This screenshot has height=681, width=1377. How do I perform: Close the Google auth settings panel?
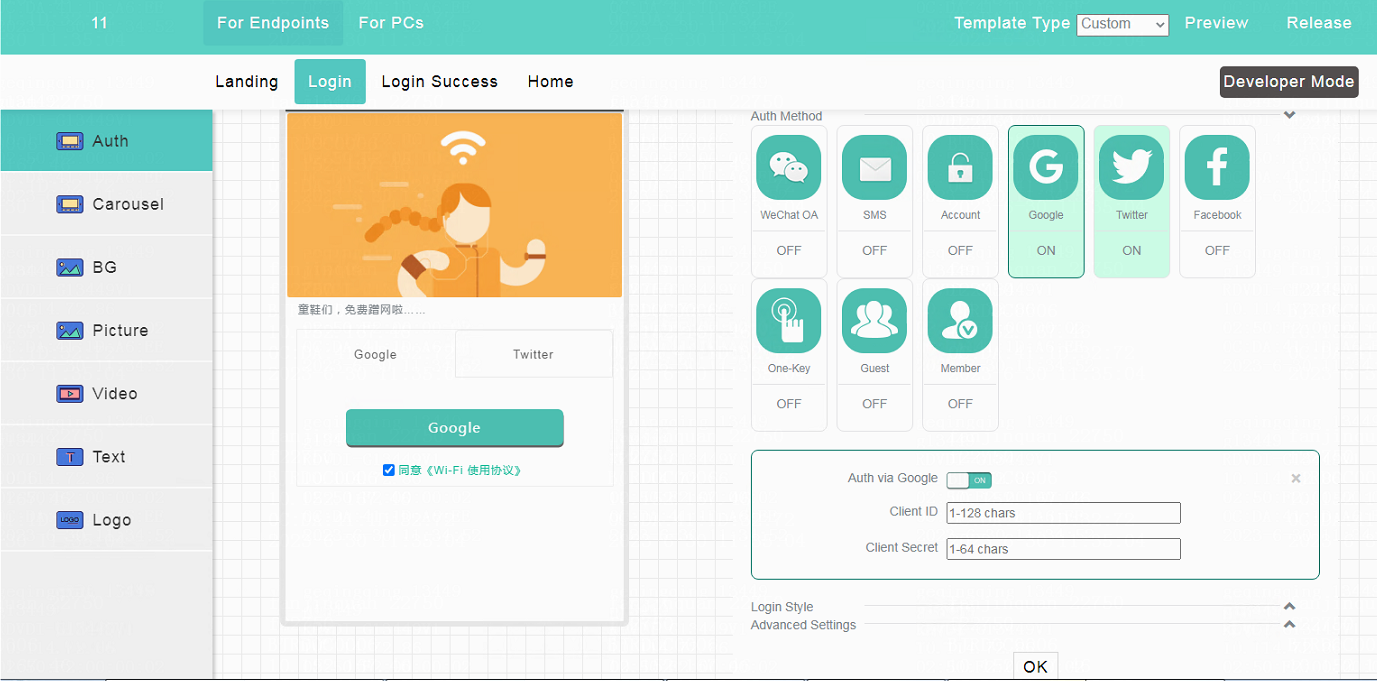coord(1296,479)
